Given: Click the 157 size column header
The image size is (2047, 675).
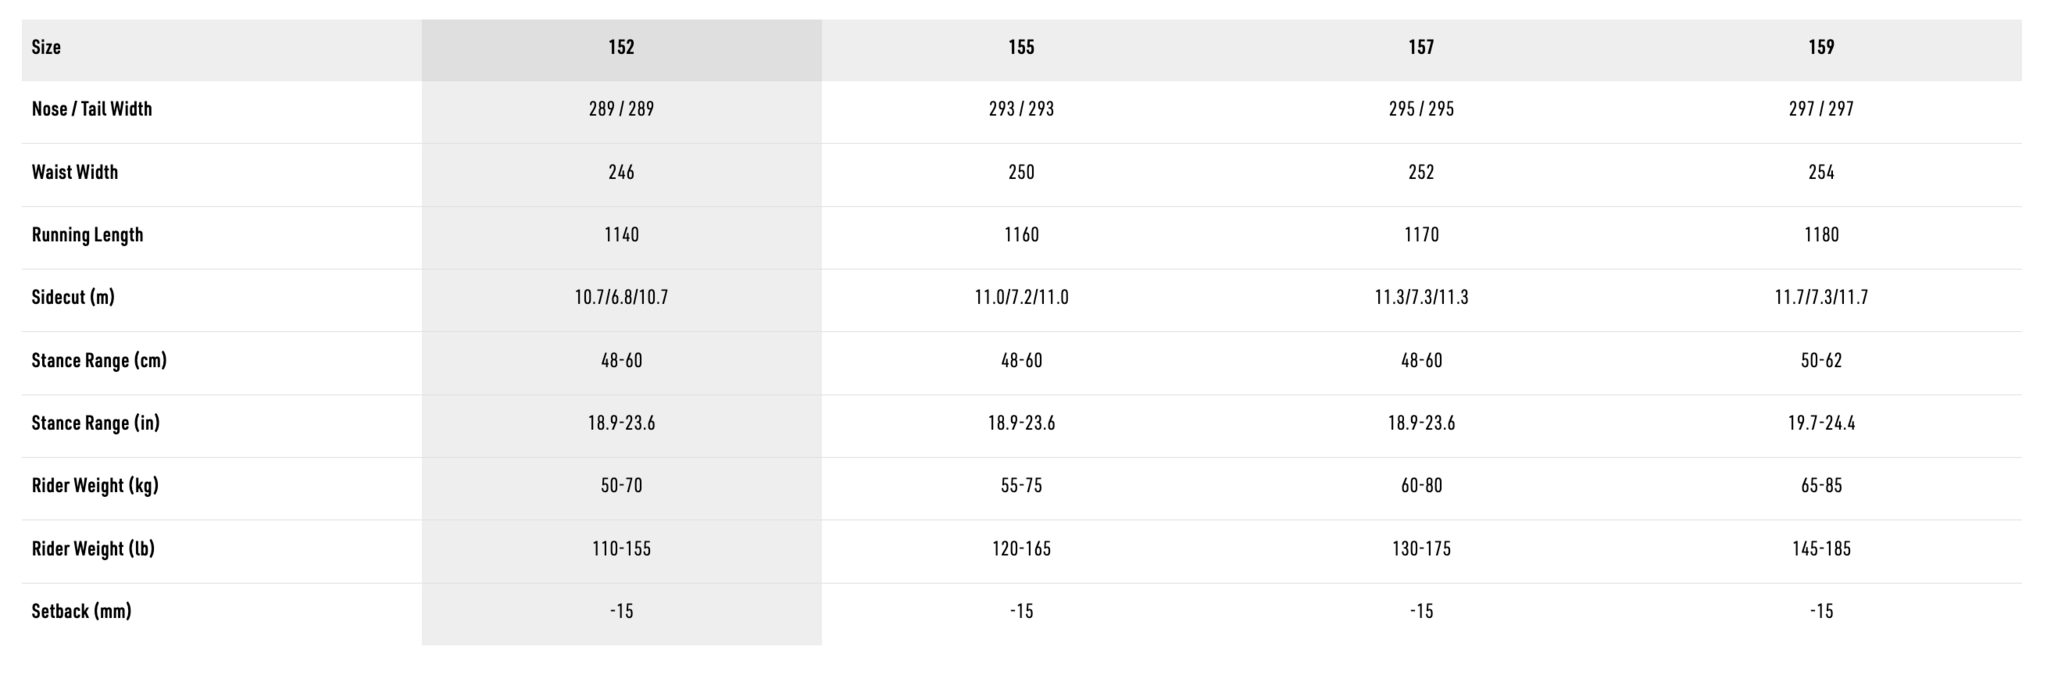Looking at the screenshot, I should click(x=1421, y=47).
